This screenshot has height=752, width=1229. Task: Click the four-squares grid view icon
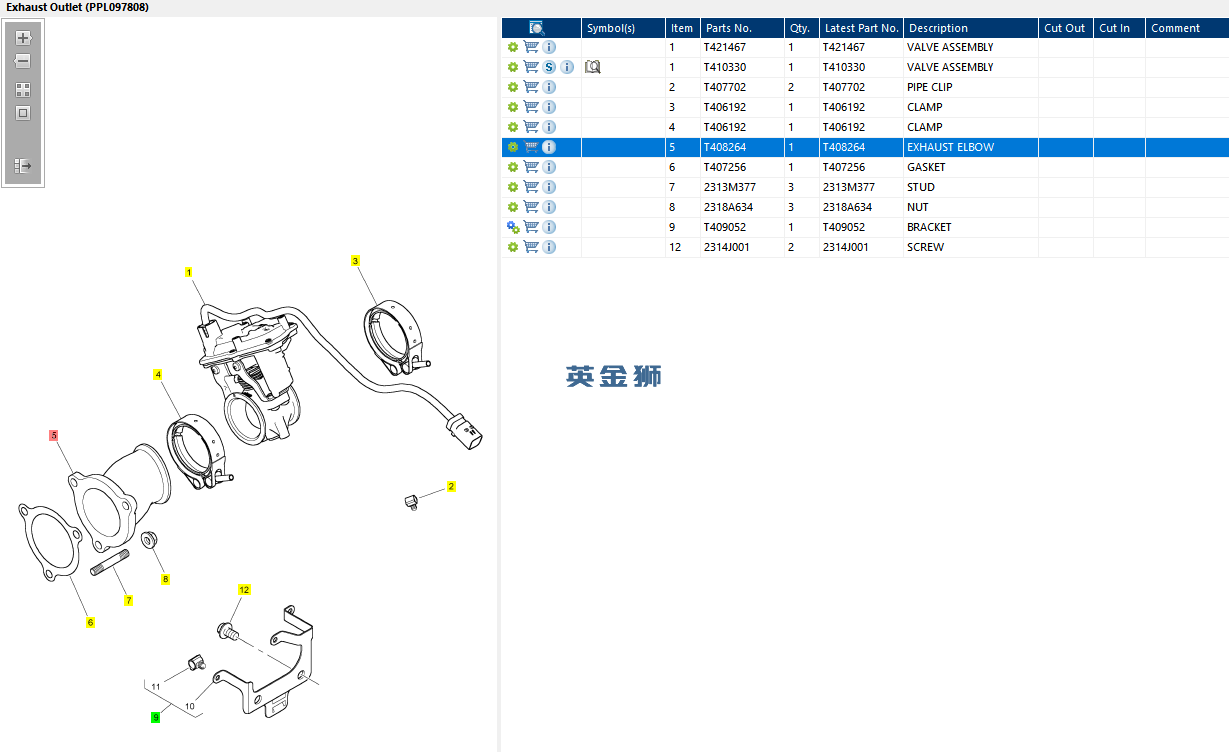pos(23,89)
